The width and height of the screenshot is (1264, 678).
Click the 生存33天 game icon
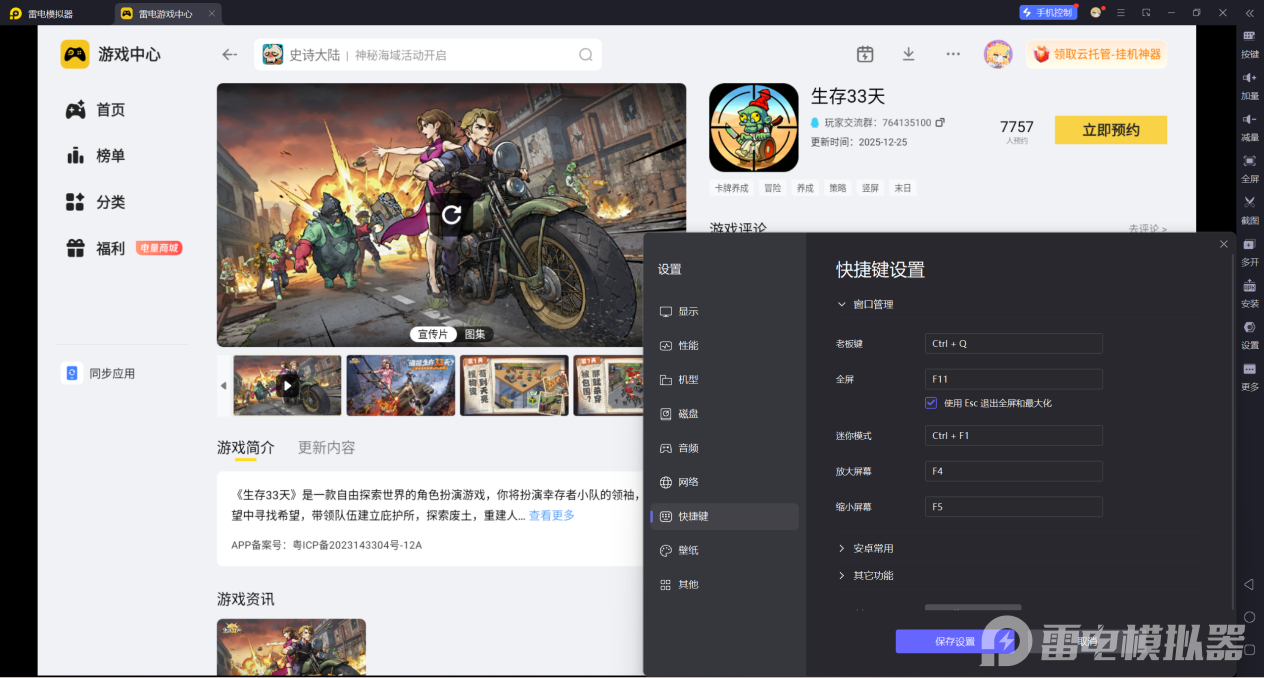pyautogui.click(x=754, y=128)
